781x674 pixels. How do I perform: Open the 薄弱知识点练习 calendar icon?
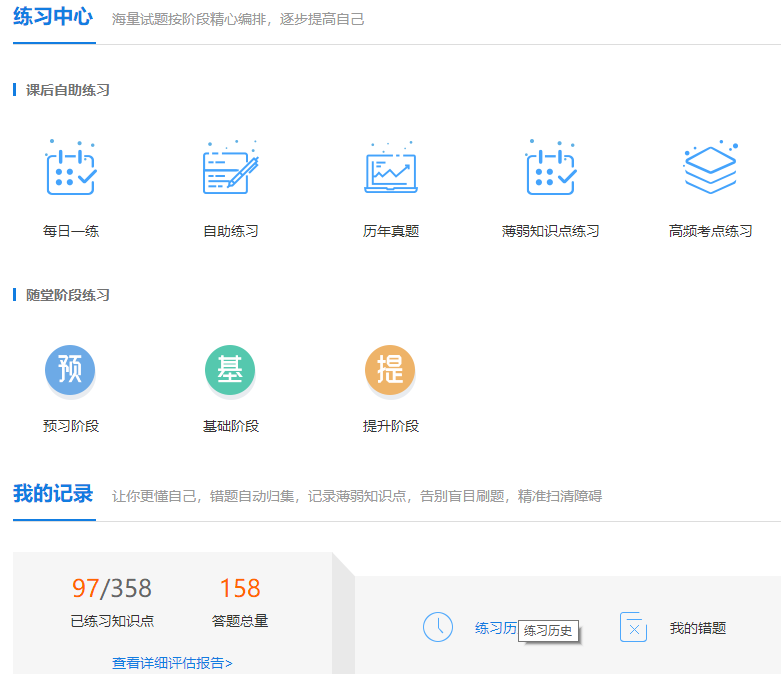tap(551, 167)
